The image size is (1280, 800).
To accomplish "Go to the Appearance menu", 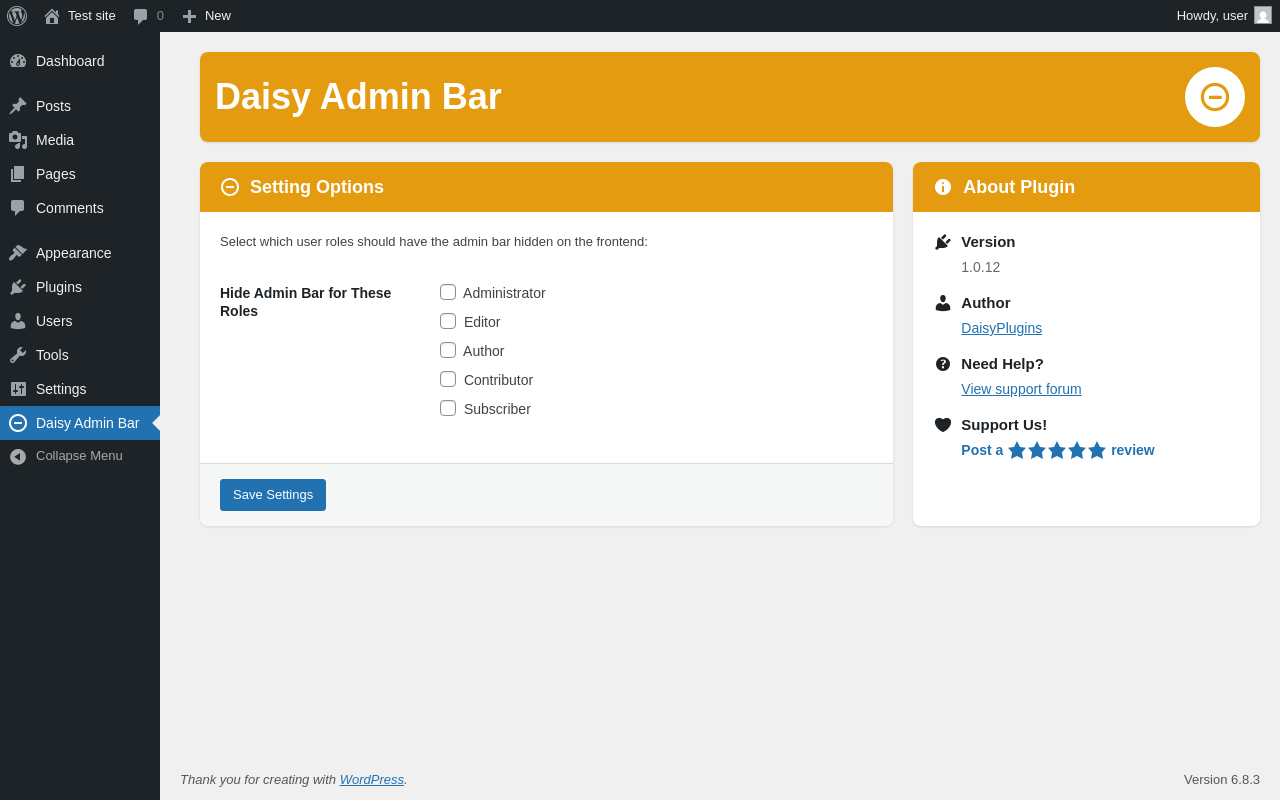I will click(73, 253).
